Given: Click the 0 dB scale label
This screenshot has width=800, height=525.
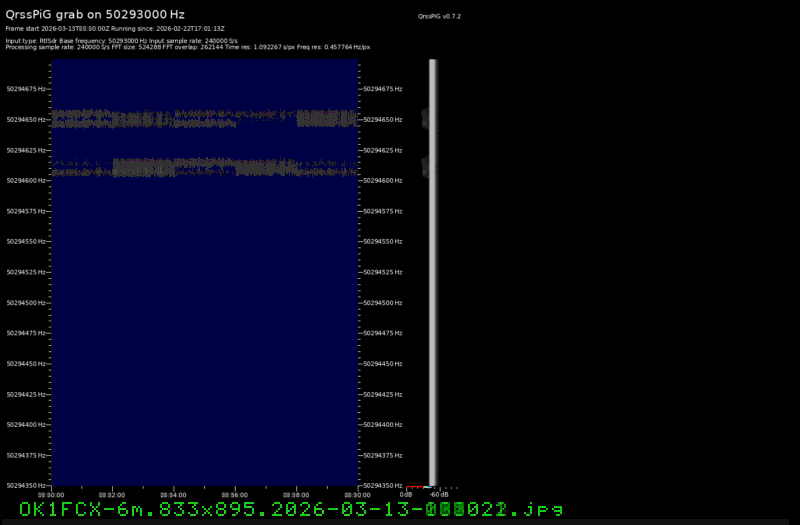Looking at the screenshot, I should point(406,494).
